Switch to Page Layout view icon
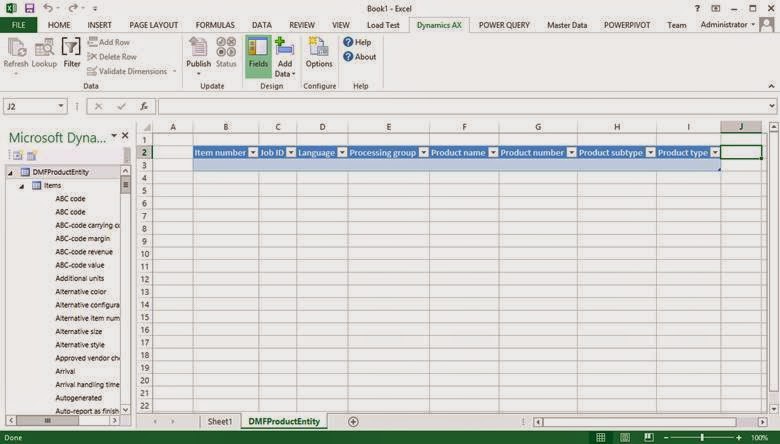 tap(625, 438)
